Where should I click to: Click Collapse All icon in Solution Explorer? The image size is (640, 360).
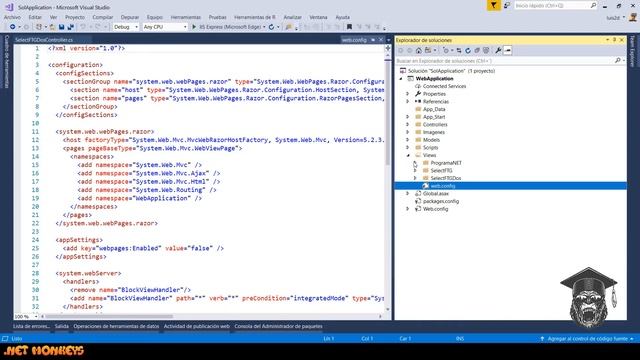tap(477, 50)
